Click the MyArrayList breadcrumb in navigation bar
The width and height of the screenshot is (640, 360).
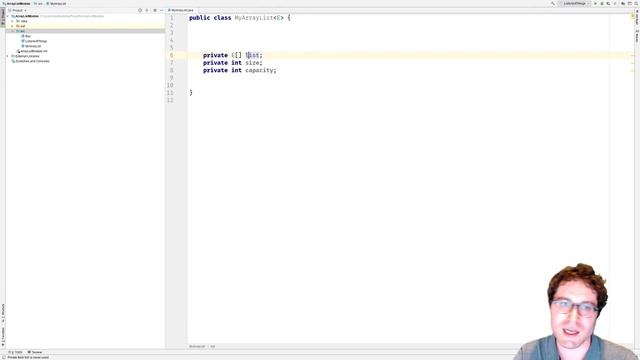[x=56, y=3]
